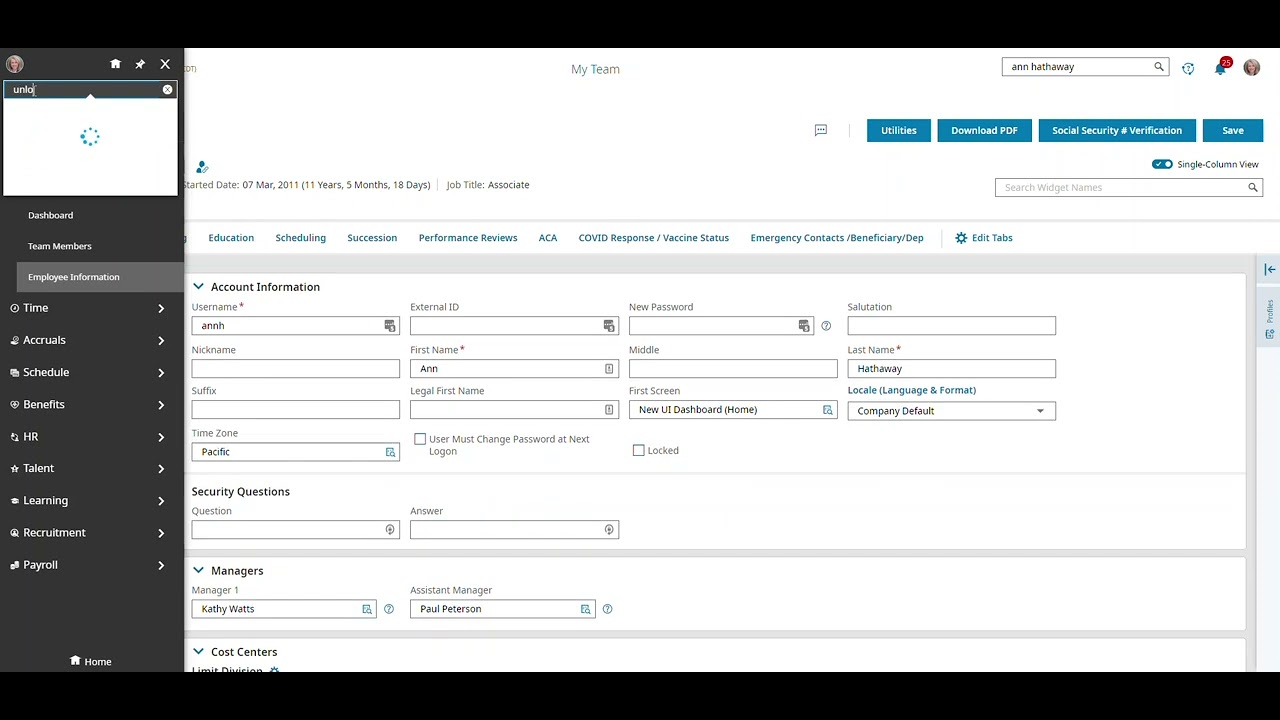This screenshot has height=720, width=1280.
Task: Click the pin sidebar icon
Action: (140, 64)
